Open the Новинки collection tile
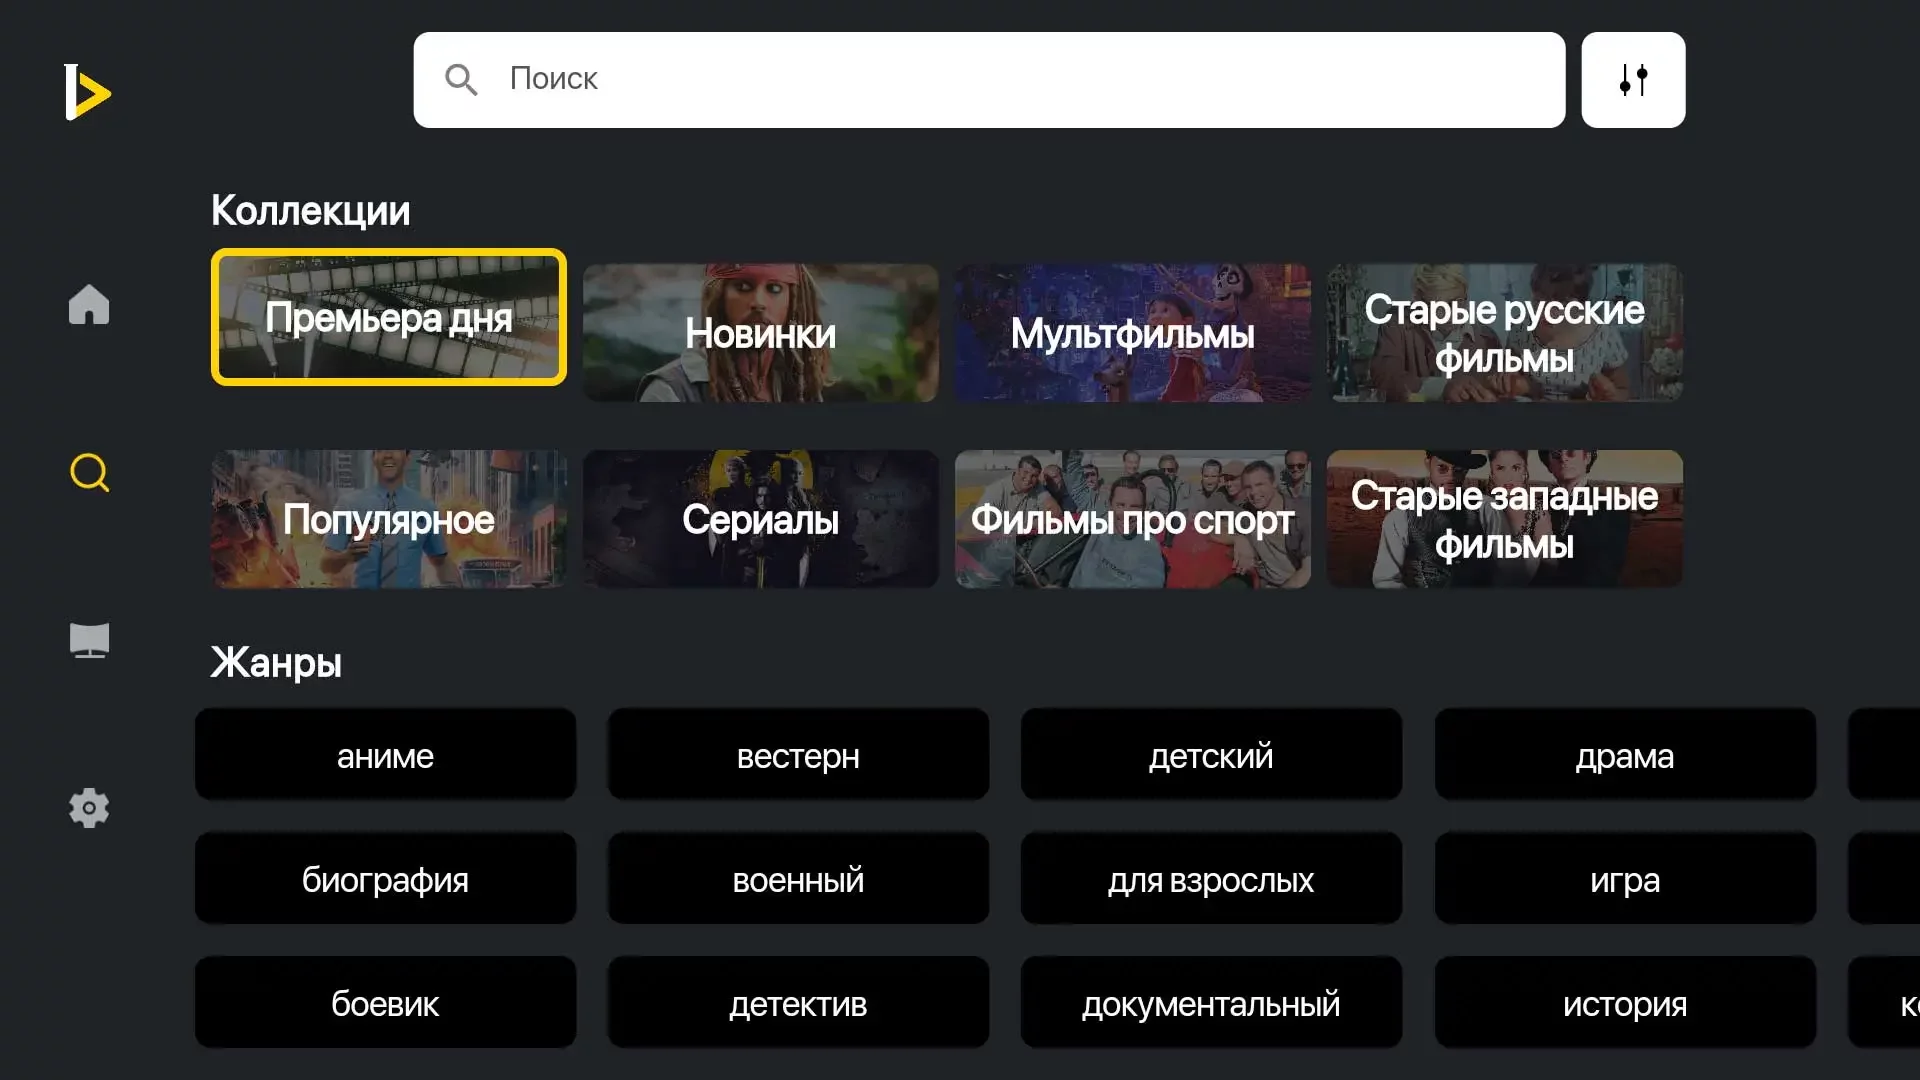This screenshot has height=1080, width=1920. (x=760, y=333)
